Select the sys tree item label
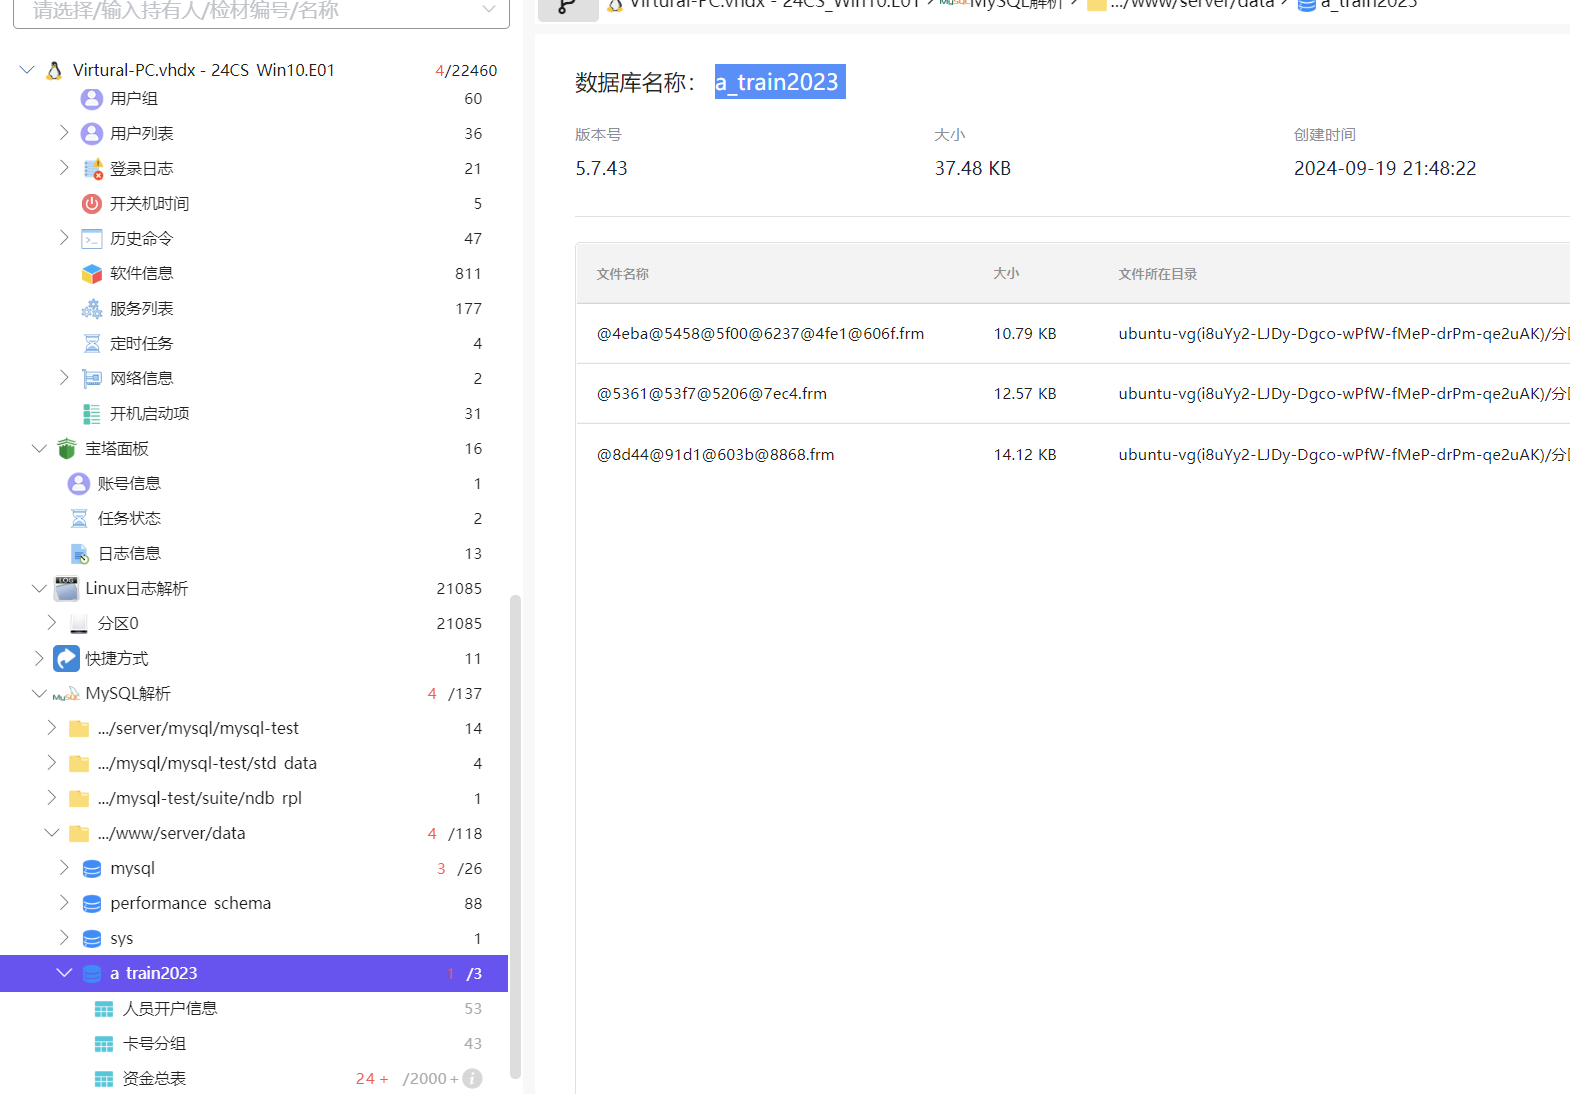 [122, 939]
